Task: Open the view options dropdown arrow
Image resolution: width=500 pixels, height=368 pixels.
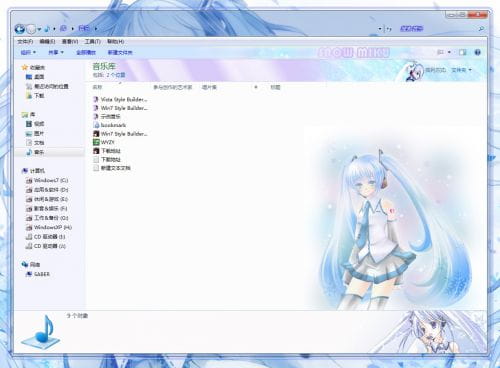Action: click(449, 52)
